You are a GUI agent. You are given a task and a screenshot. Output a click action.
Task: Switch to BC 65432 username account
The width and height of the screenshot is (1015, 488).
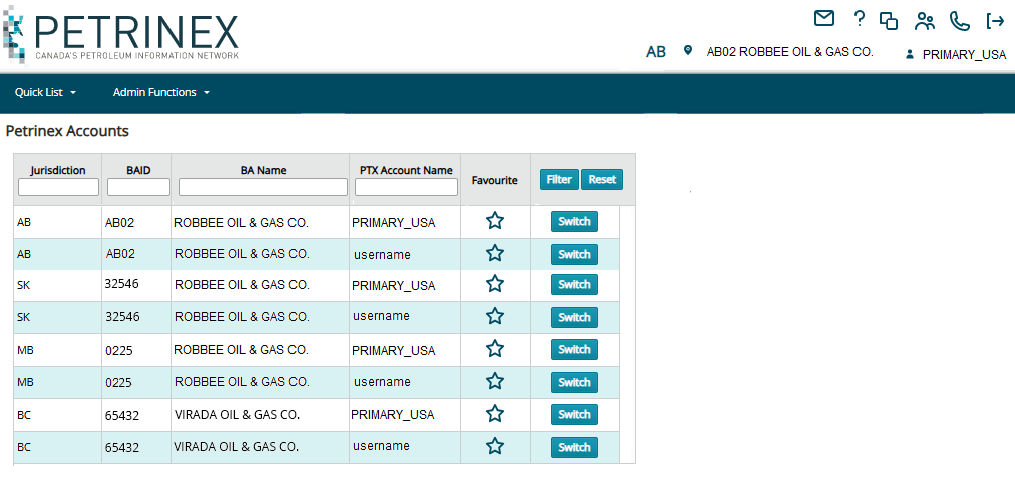[x=574, y=447]
